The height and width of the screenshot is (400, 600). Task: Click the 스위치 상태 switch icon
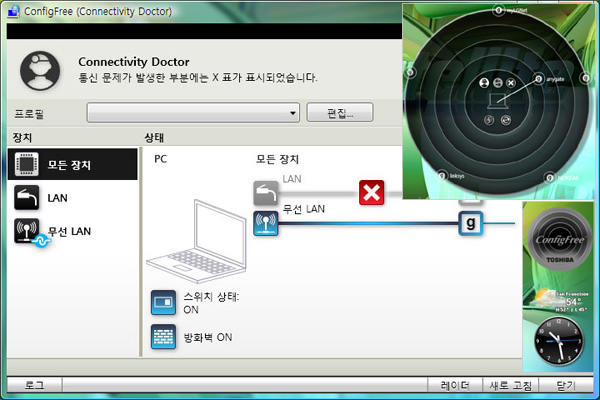[x=163, y=302]
